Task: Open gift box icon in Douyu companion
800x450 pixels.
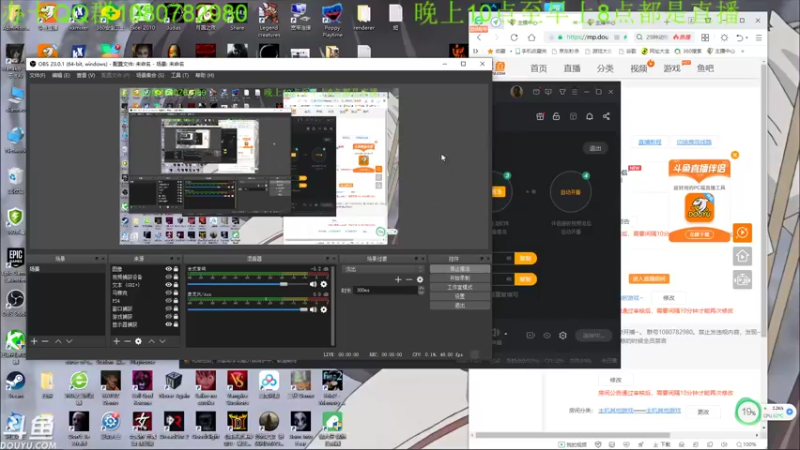Action: 540,116
